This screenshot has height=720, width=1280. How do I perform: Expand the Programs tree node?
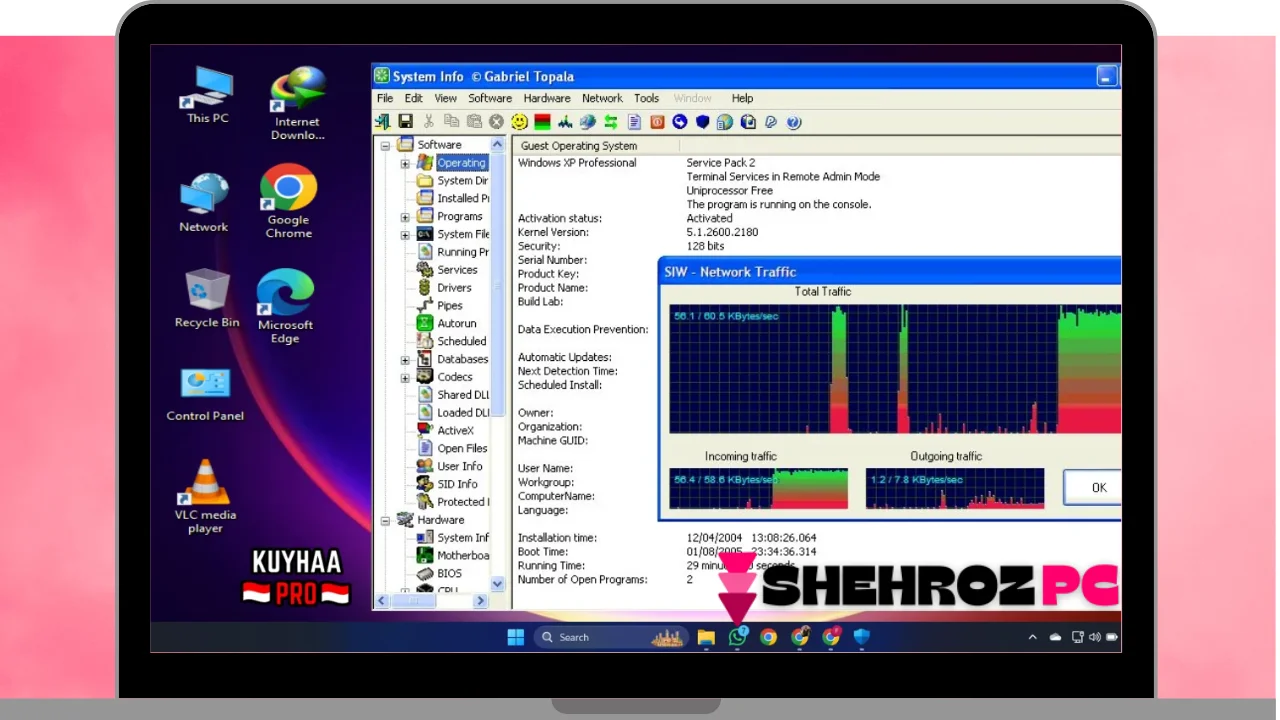click(405, 217)
